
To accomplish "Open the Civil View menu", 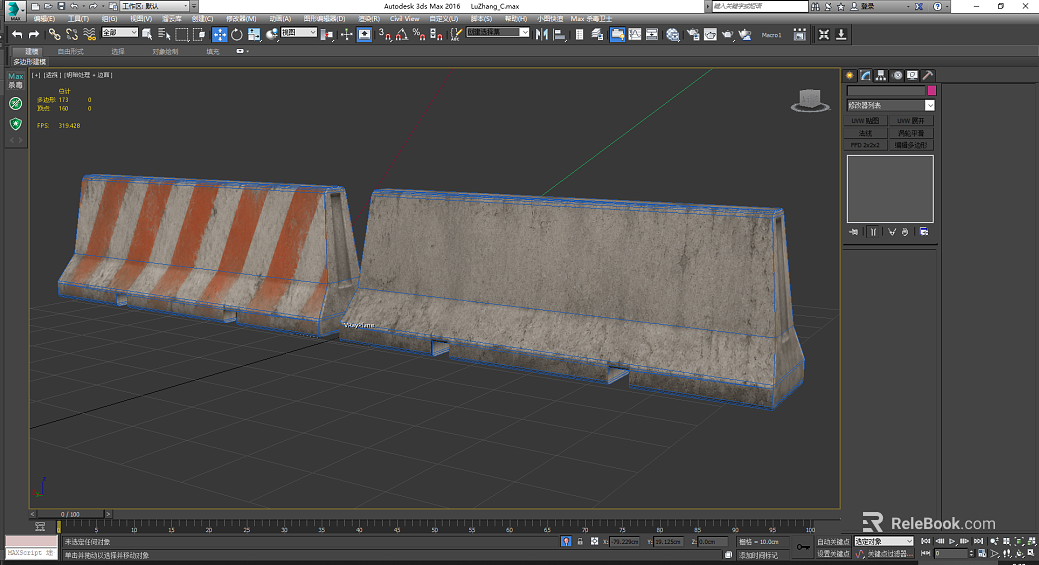I will [x=404, y=19].
